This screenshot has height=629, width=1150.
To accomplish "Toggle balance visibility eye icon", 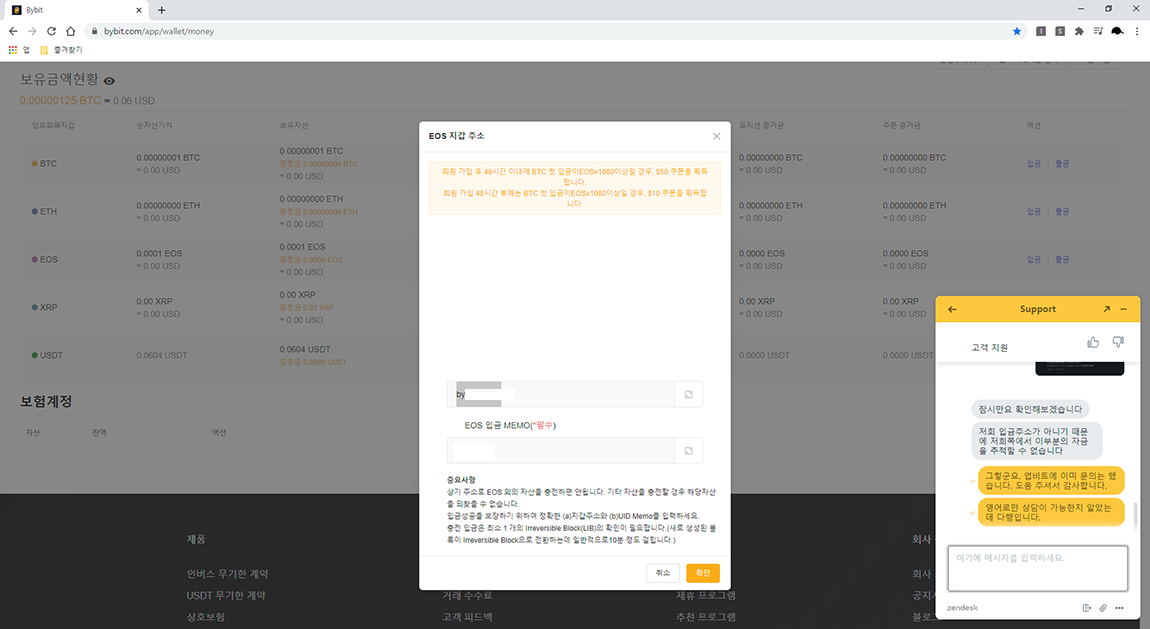I will click(109, 81).
